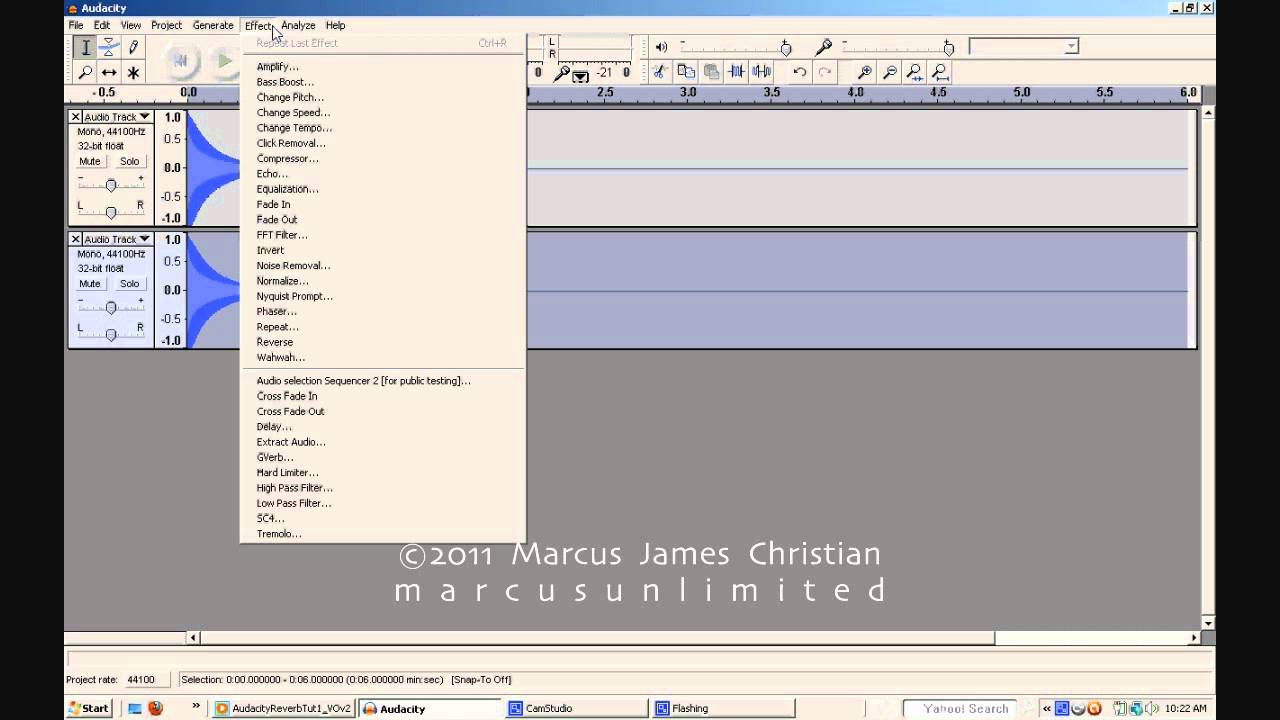The height and width of the screenshot is (720, 1280).
Task: Click the Fit Project in window icon
Action: pos(940,72)
